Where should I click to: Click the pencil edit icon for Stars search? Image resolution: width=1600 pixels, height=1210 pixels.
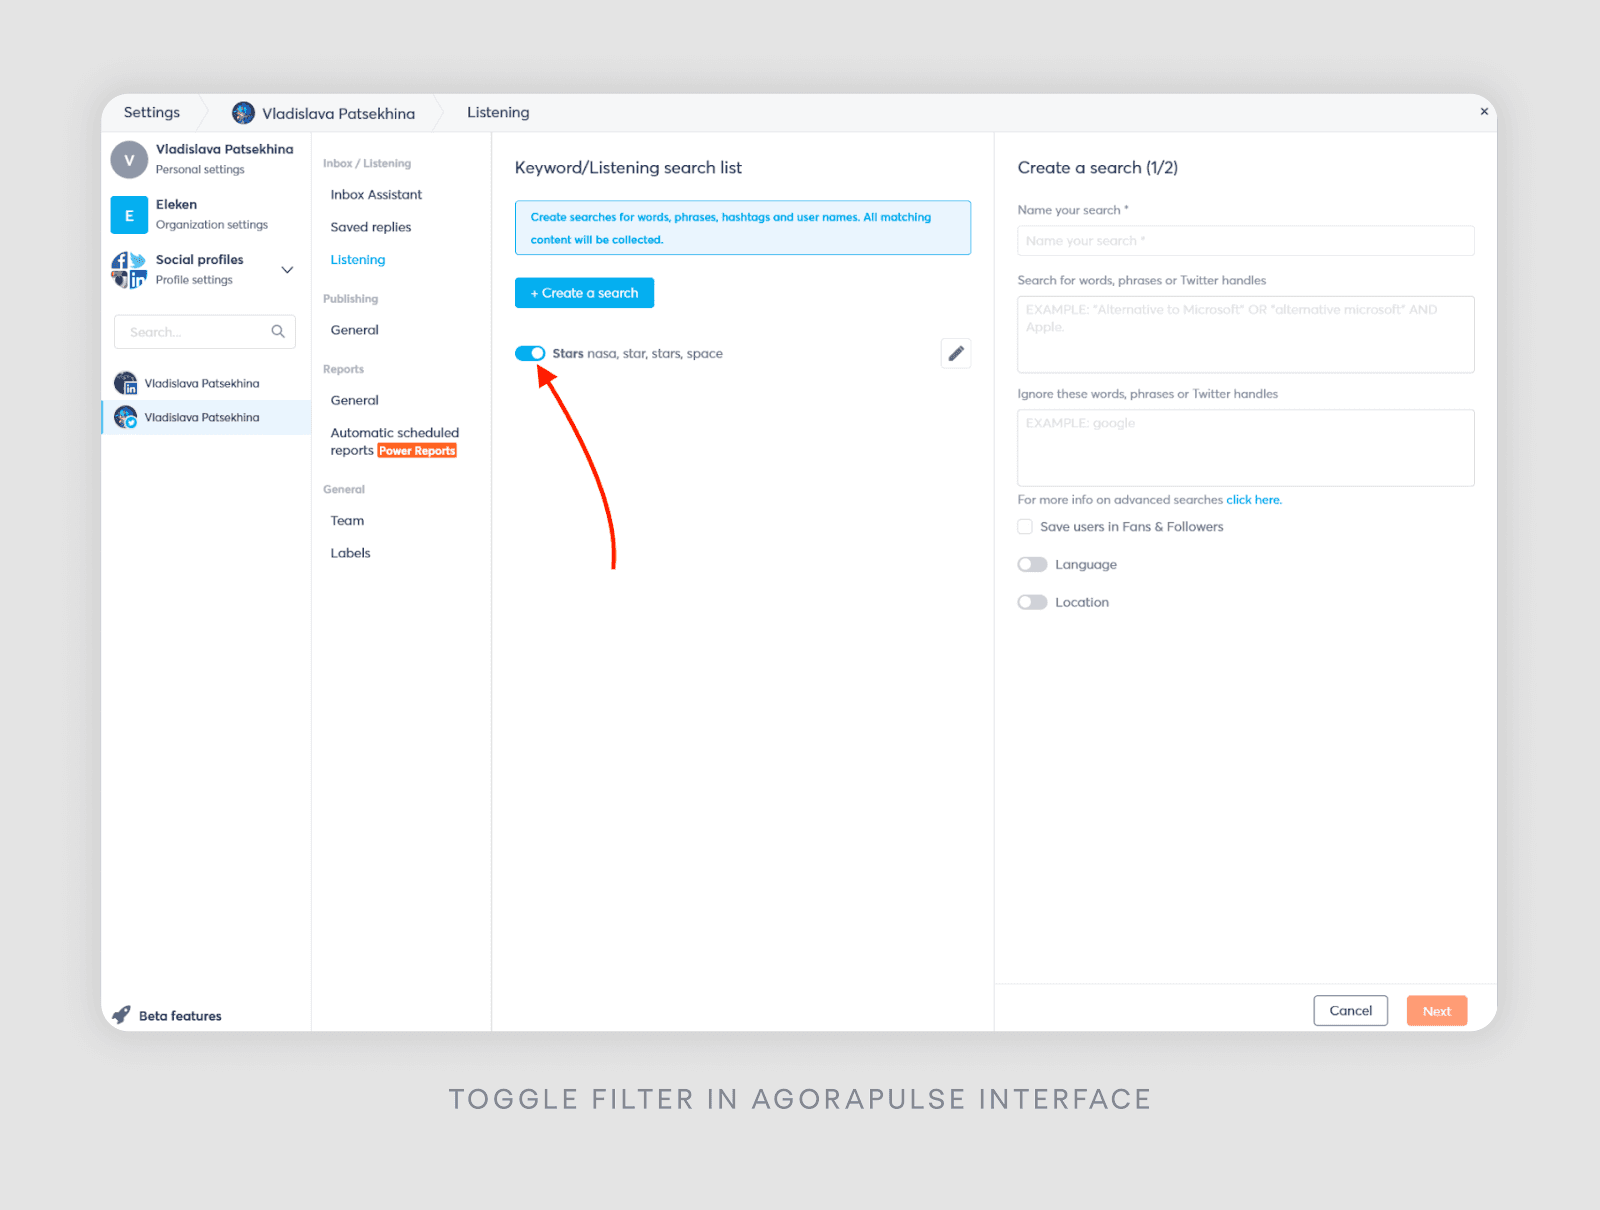pos(956,353)
